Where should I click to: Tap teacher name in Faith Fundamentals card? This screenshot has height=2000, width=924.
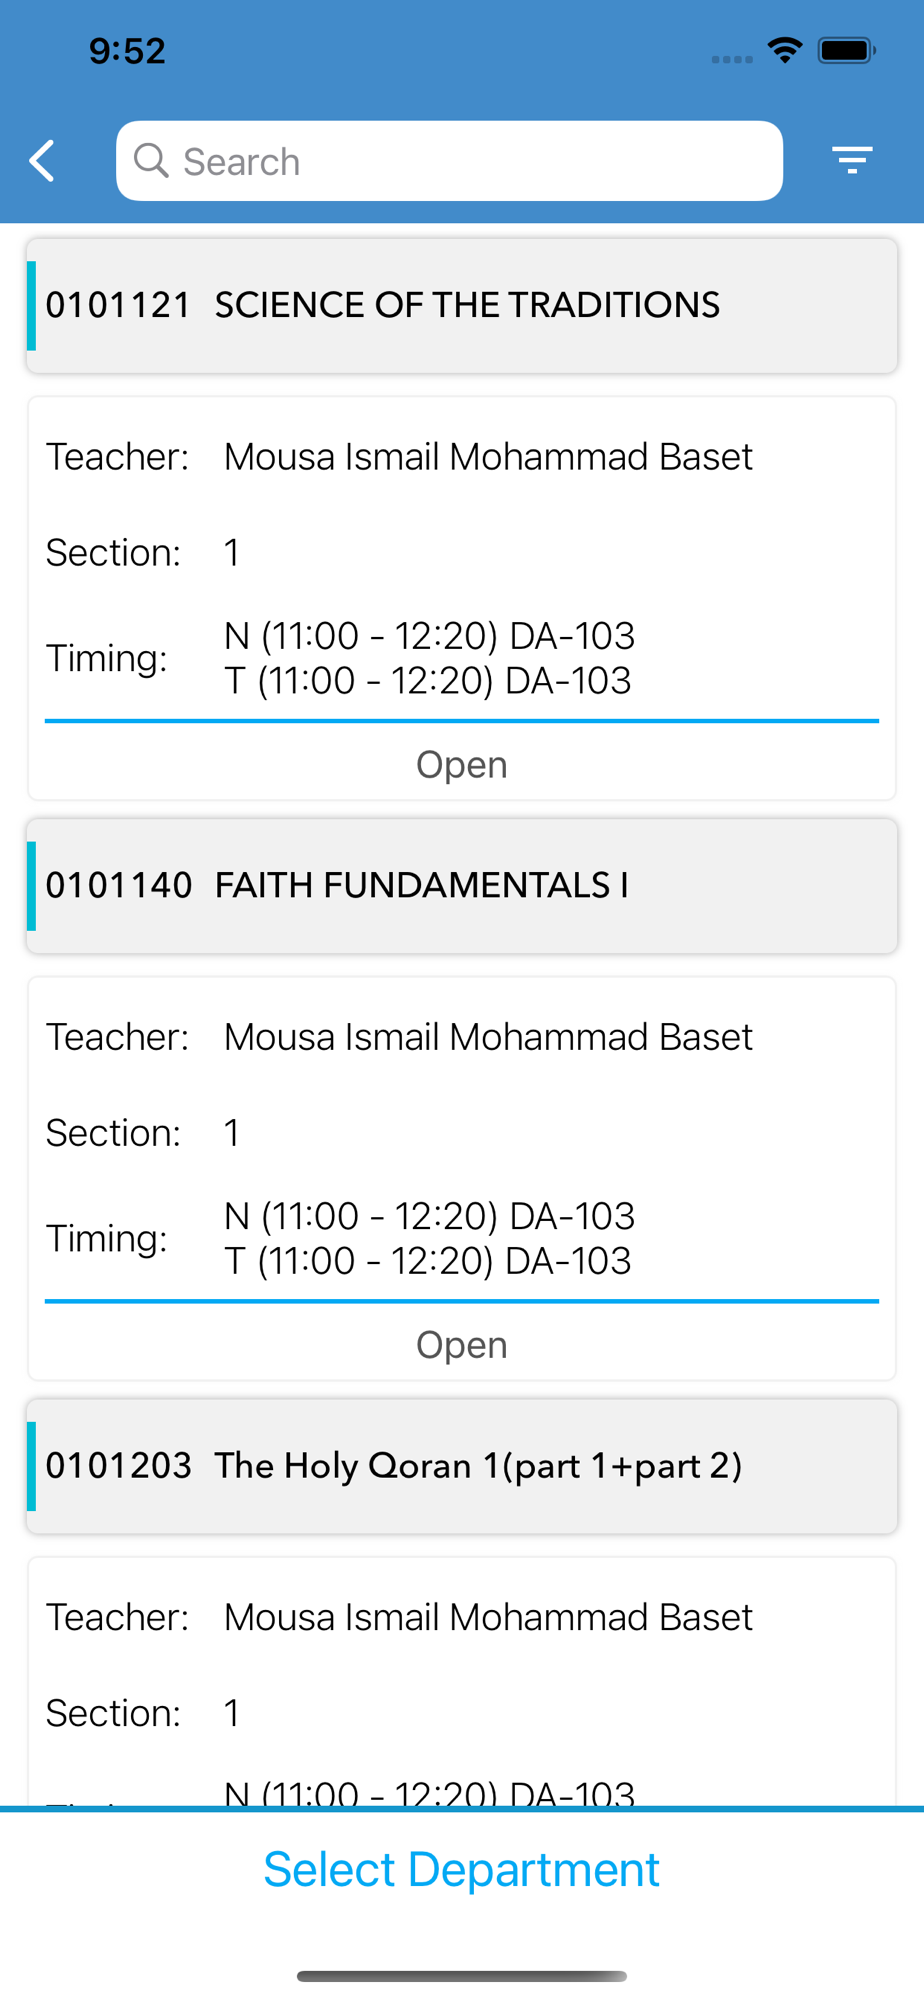pyautogui.click(x=488, y=1037)
